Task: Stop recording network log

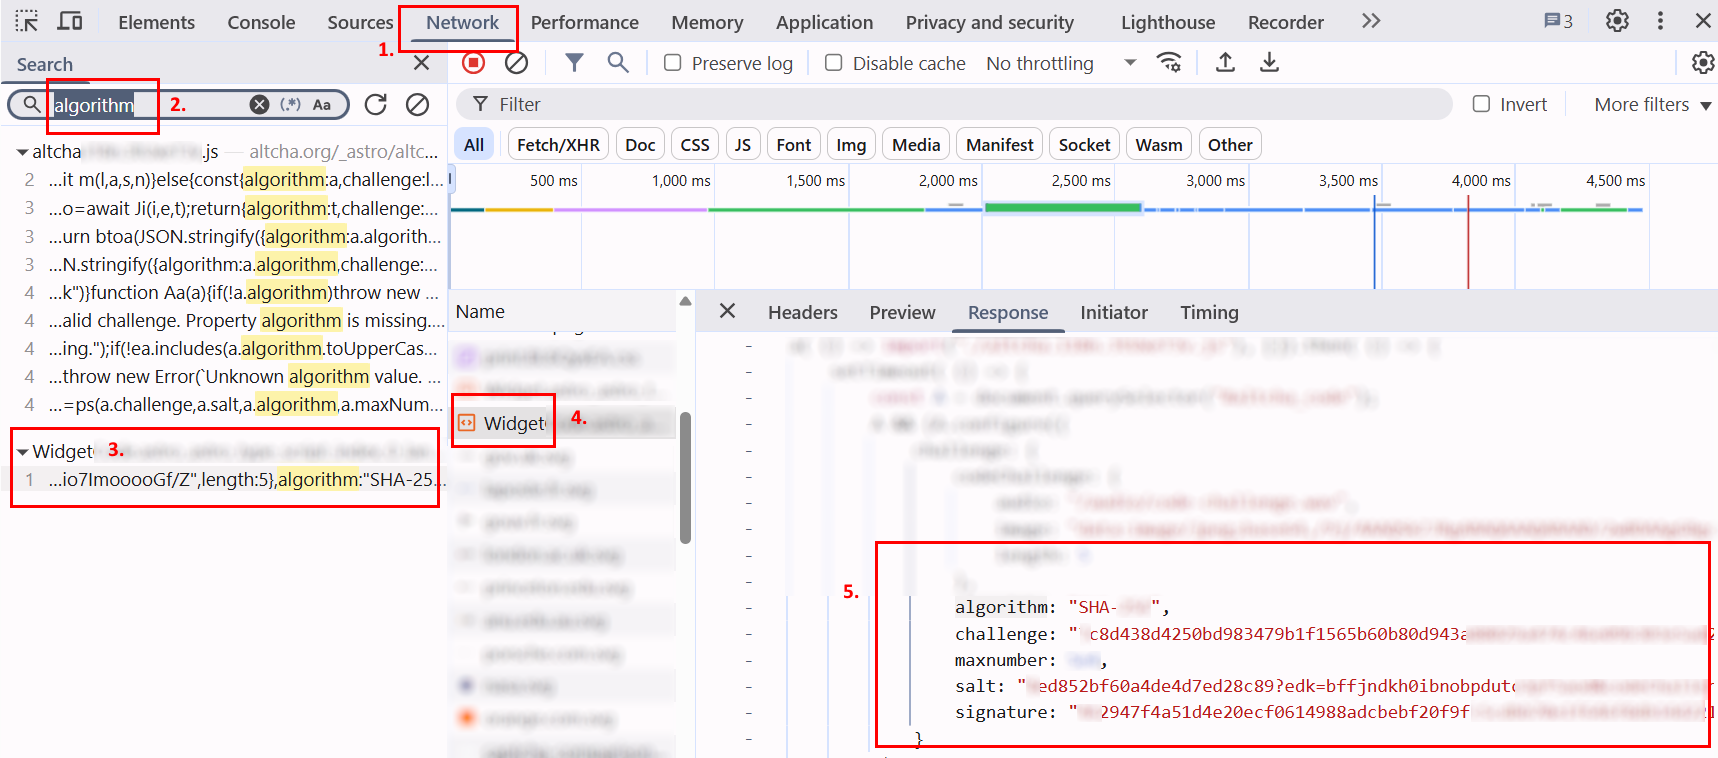Action: (474, 63)
